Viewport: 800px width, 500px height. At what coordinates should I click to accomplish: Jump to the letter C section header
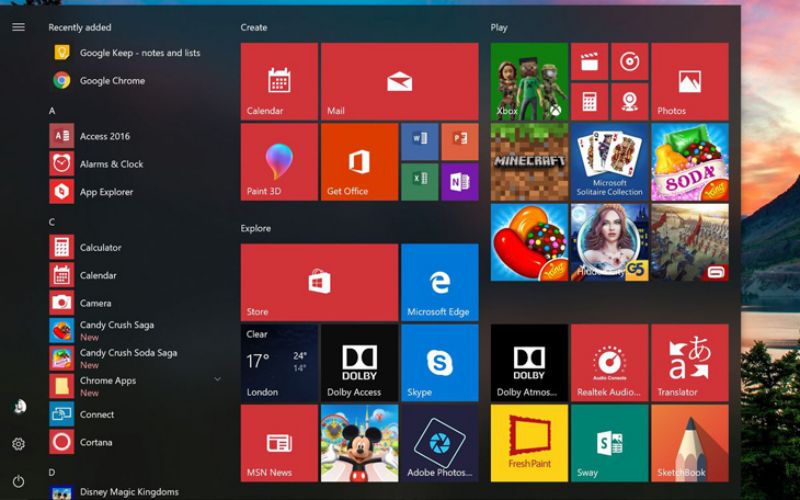coord(52,222)
